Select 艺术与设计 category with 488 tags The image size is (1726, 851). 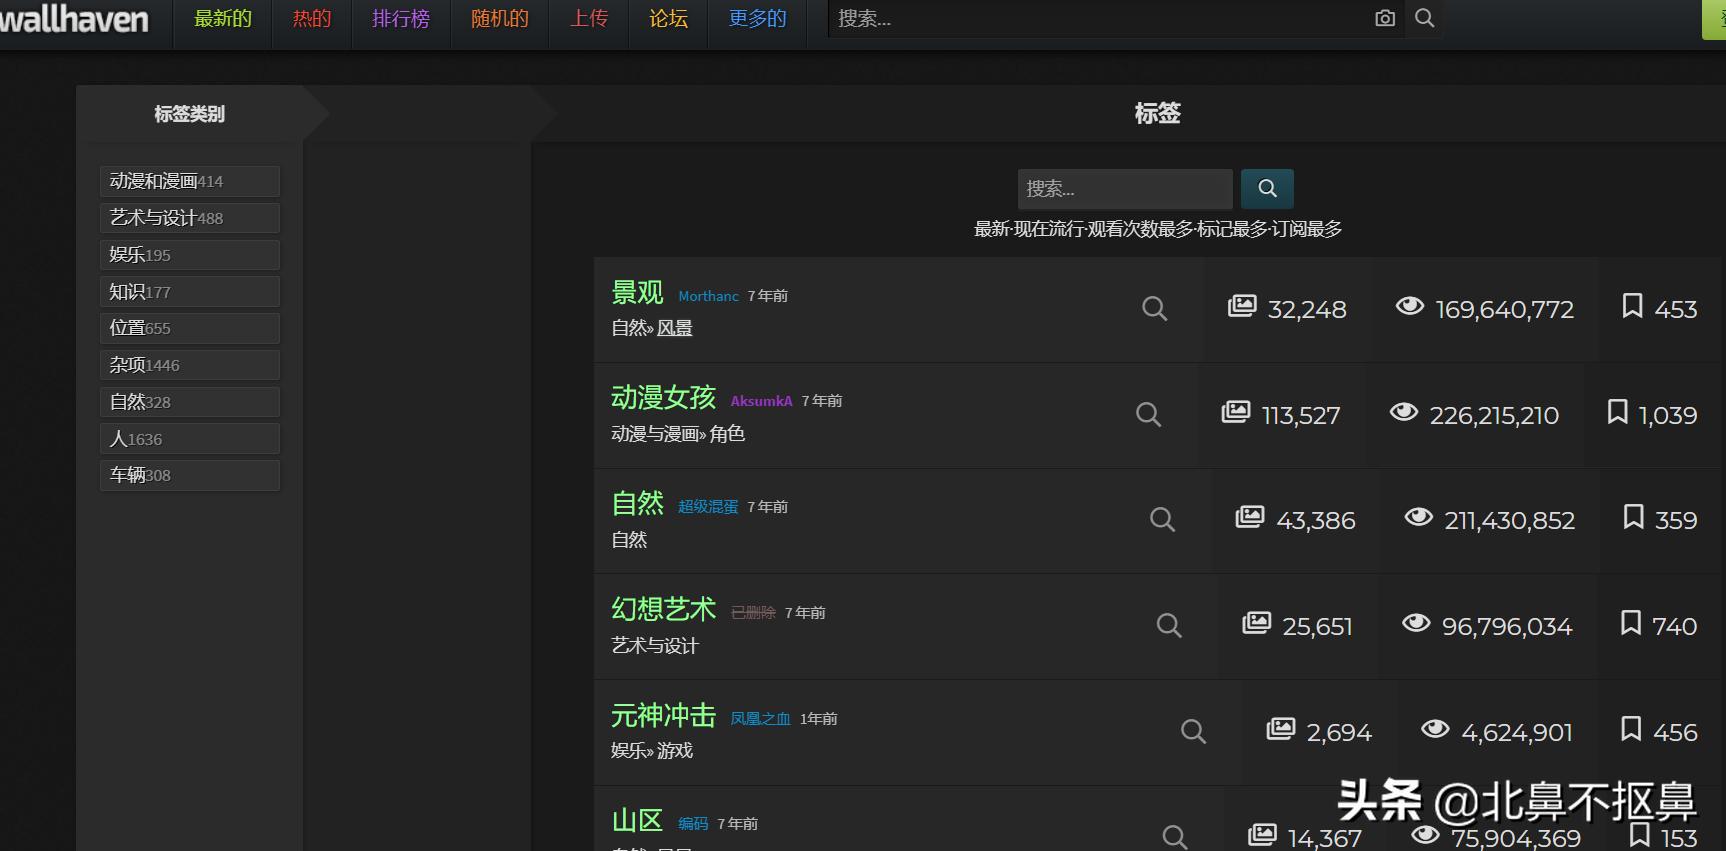pyautogui.click(x=190, y=218)
